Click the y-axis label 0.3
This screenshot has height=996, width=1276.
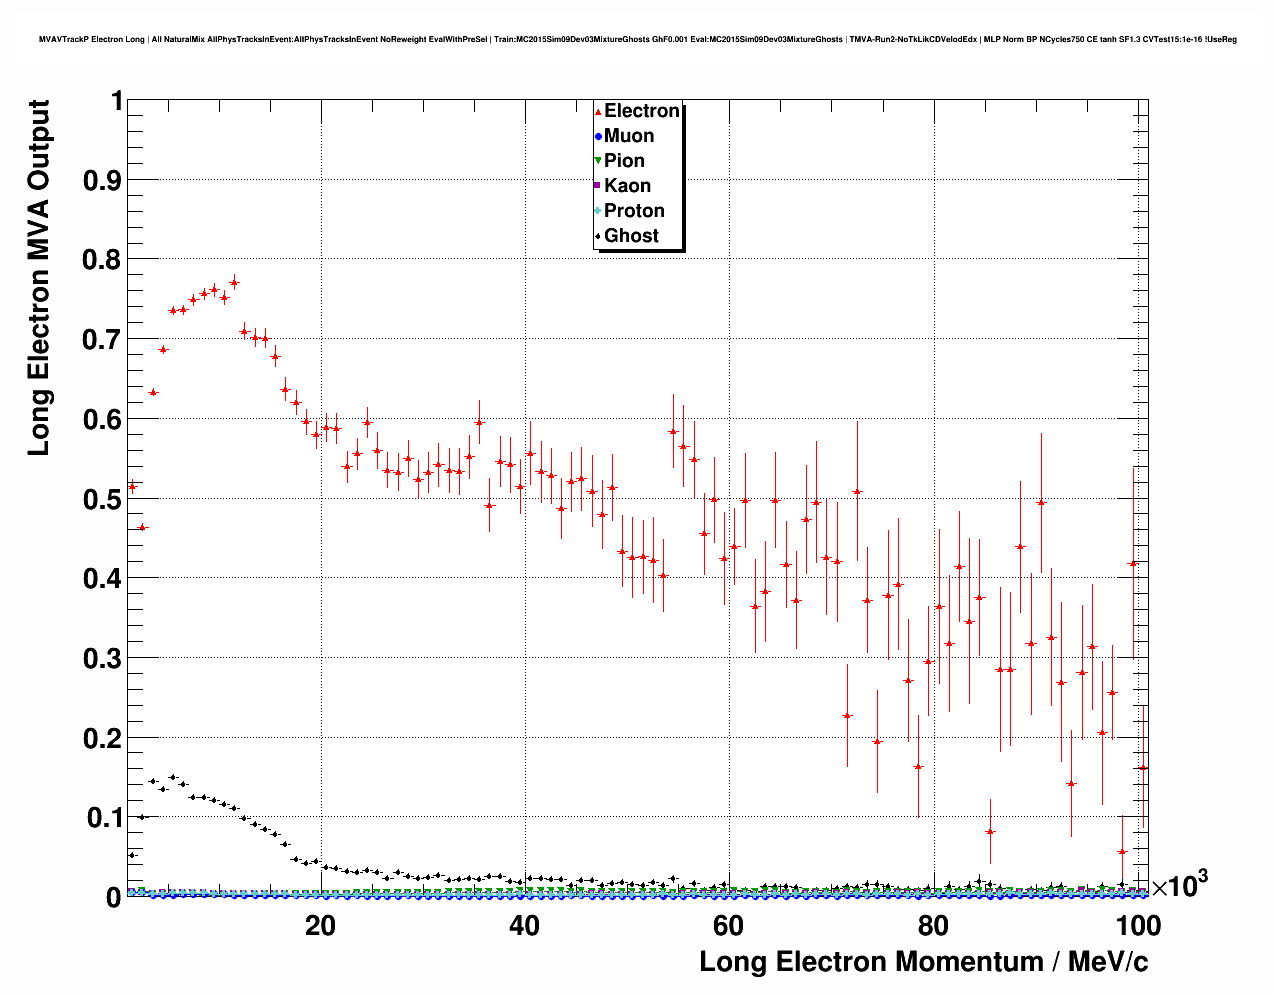tap(104, 658)
